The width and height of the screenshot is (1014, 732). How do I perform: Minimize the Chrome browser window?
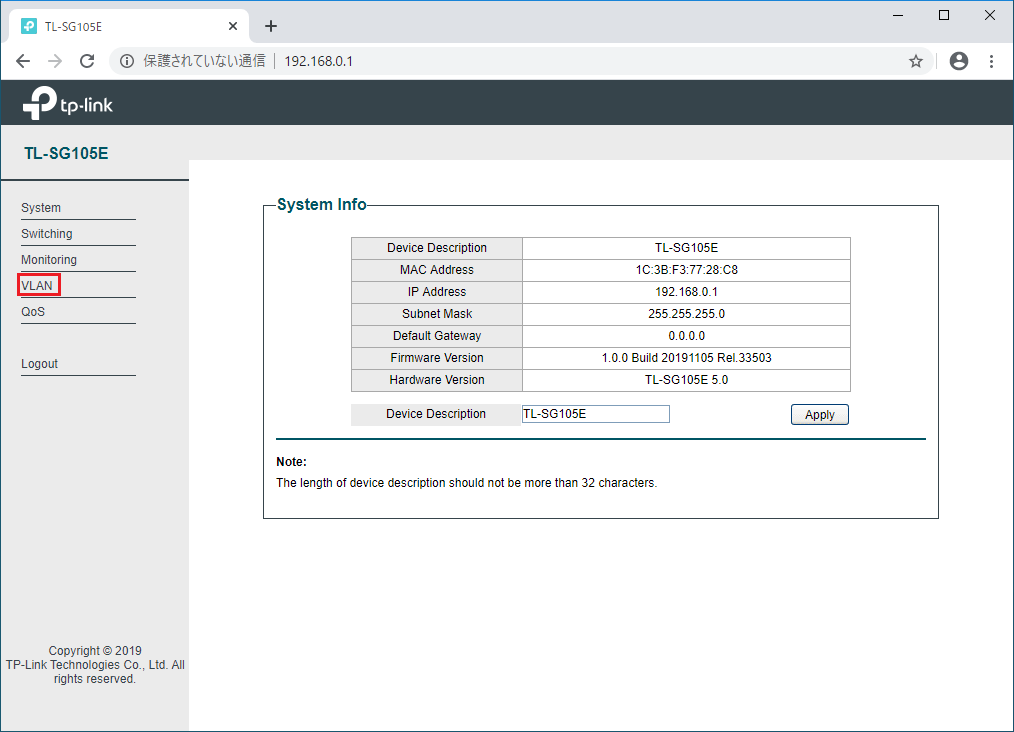pyautogui.click(x=898, y=15)
